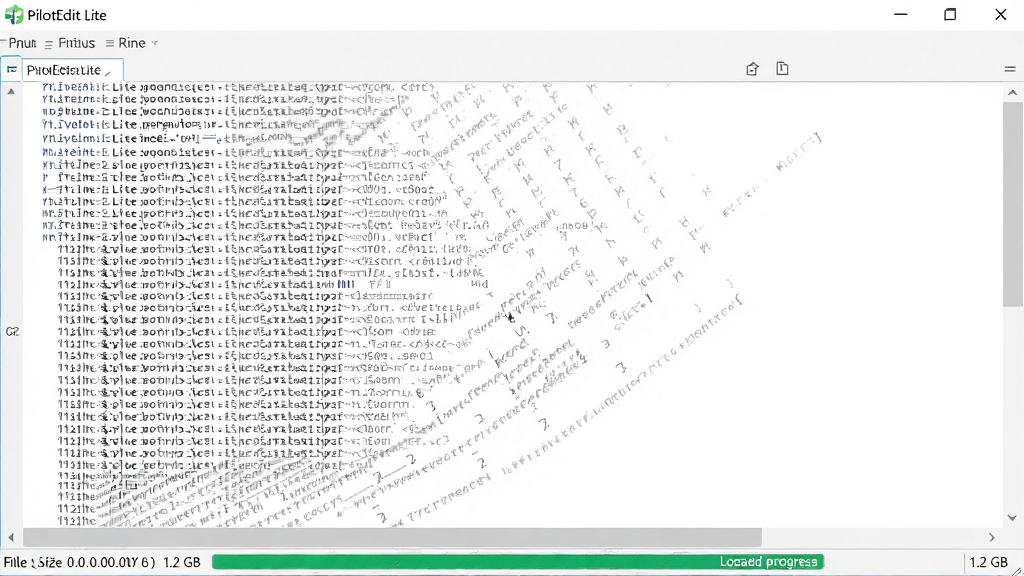Click the PilotEdit Lite app logo
1024x576 pixels.
click(x=14, y=15)
